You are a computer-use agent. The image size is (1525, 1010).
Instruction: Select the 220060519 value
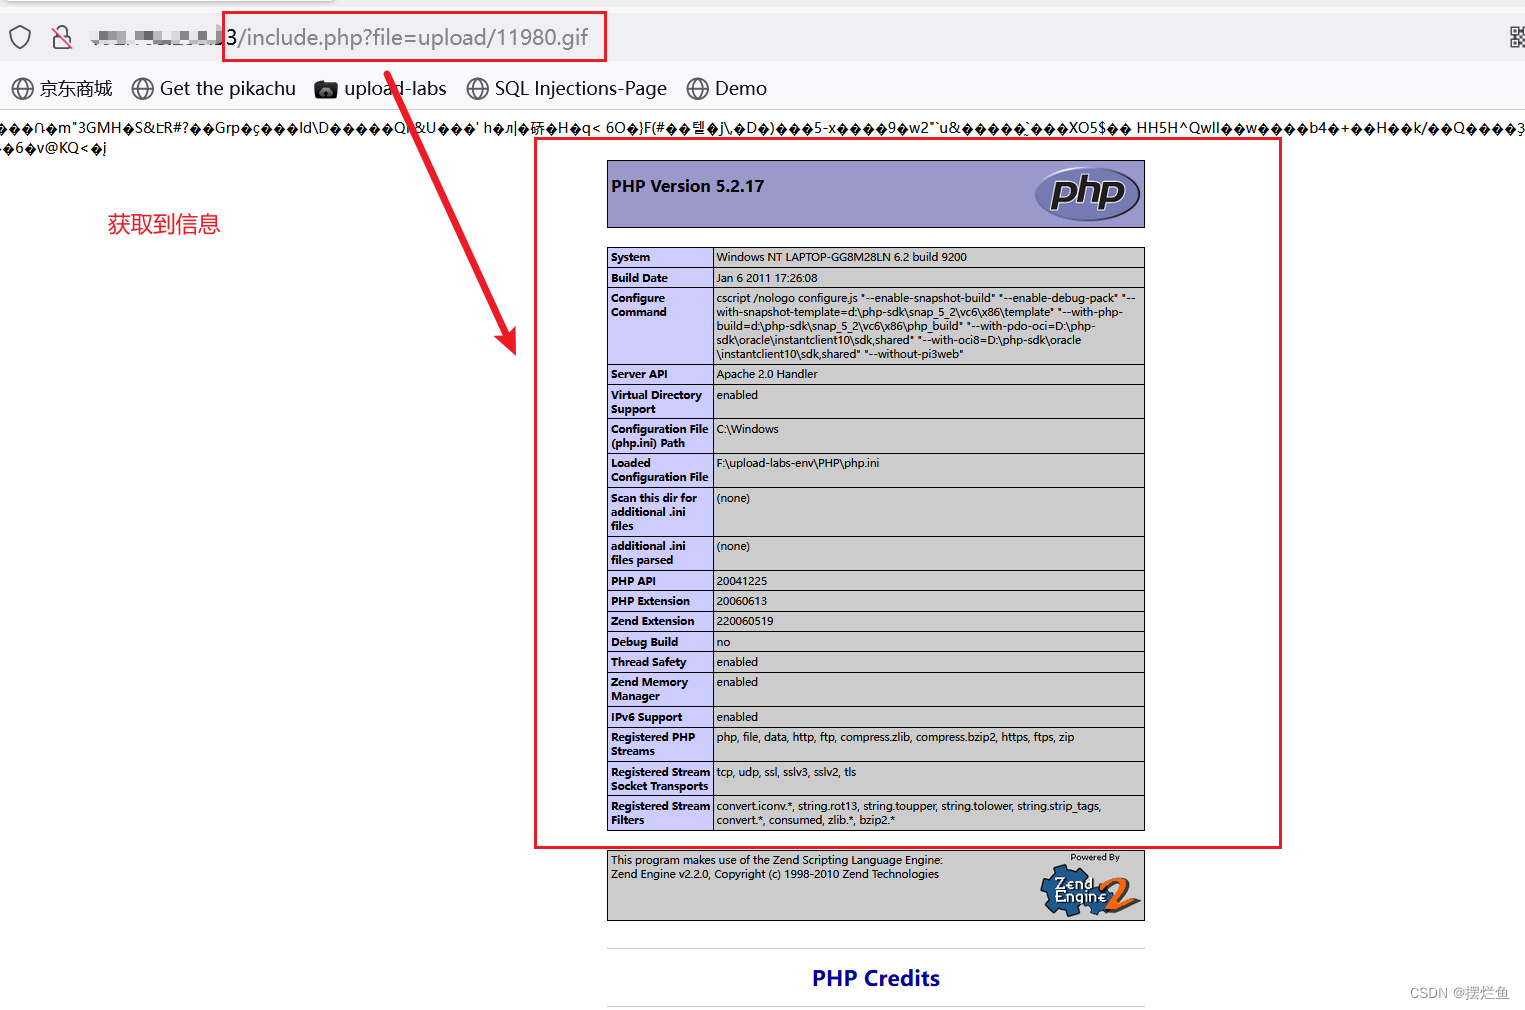coord(745,621)
